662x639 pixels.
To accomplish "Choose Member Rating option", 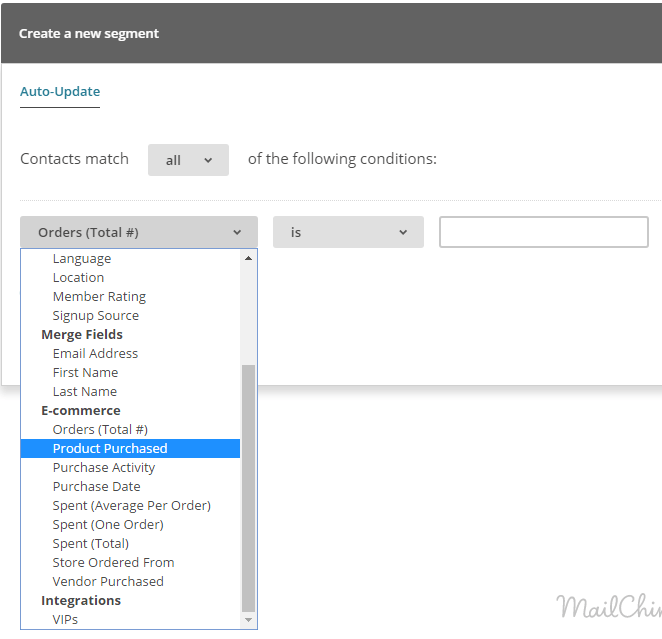I will click(130, 297).
